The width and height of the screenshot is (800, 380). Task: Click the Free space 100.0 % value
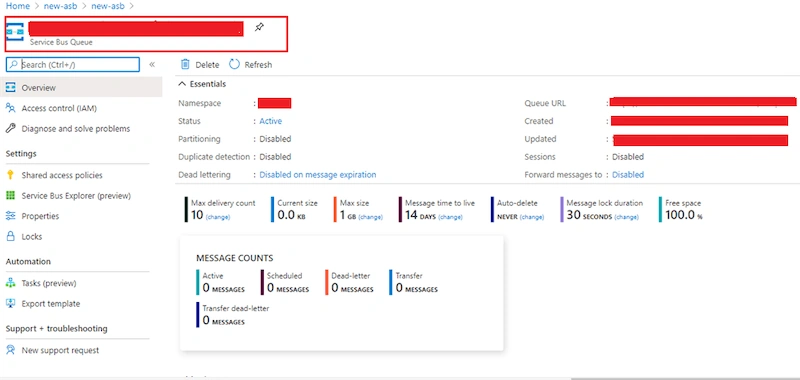point(684,216)
